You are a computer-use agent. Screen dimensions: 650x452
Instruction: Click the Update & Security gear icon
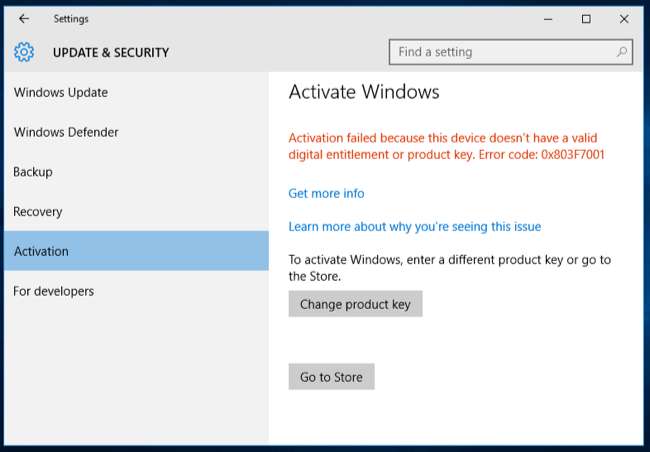coord(24,52)
